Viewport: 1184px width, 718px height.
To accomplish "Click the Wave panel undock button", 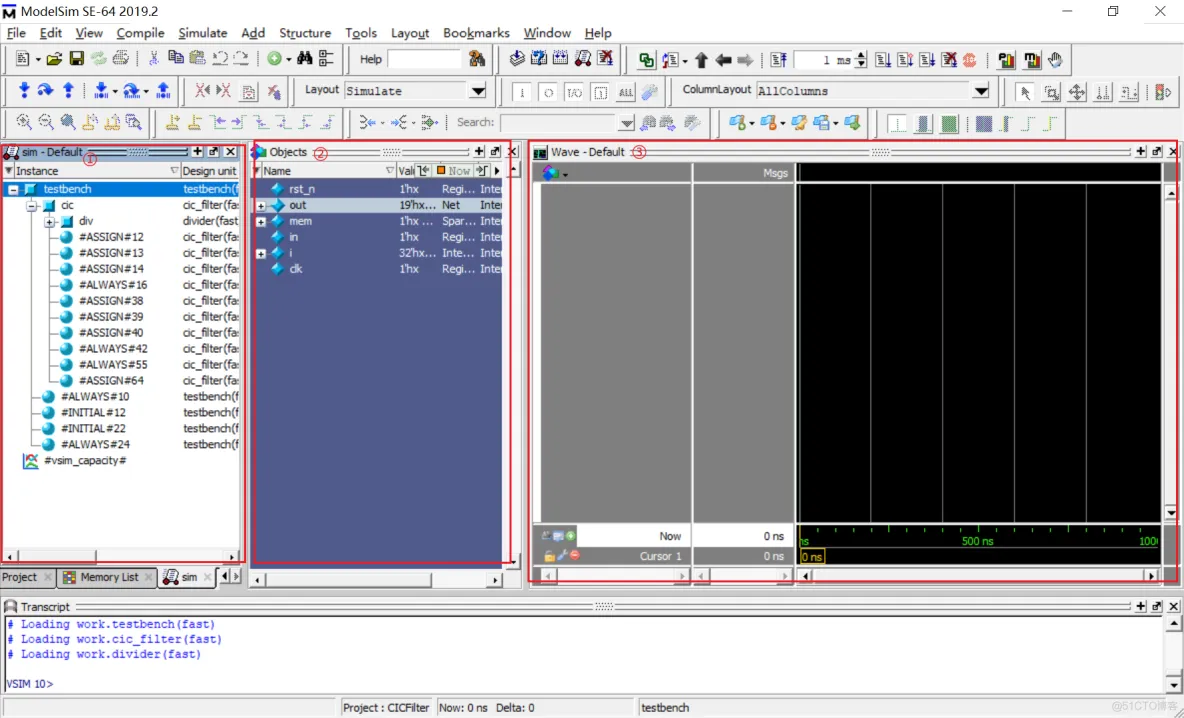I will pos(1157,152).
